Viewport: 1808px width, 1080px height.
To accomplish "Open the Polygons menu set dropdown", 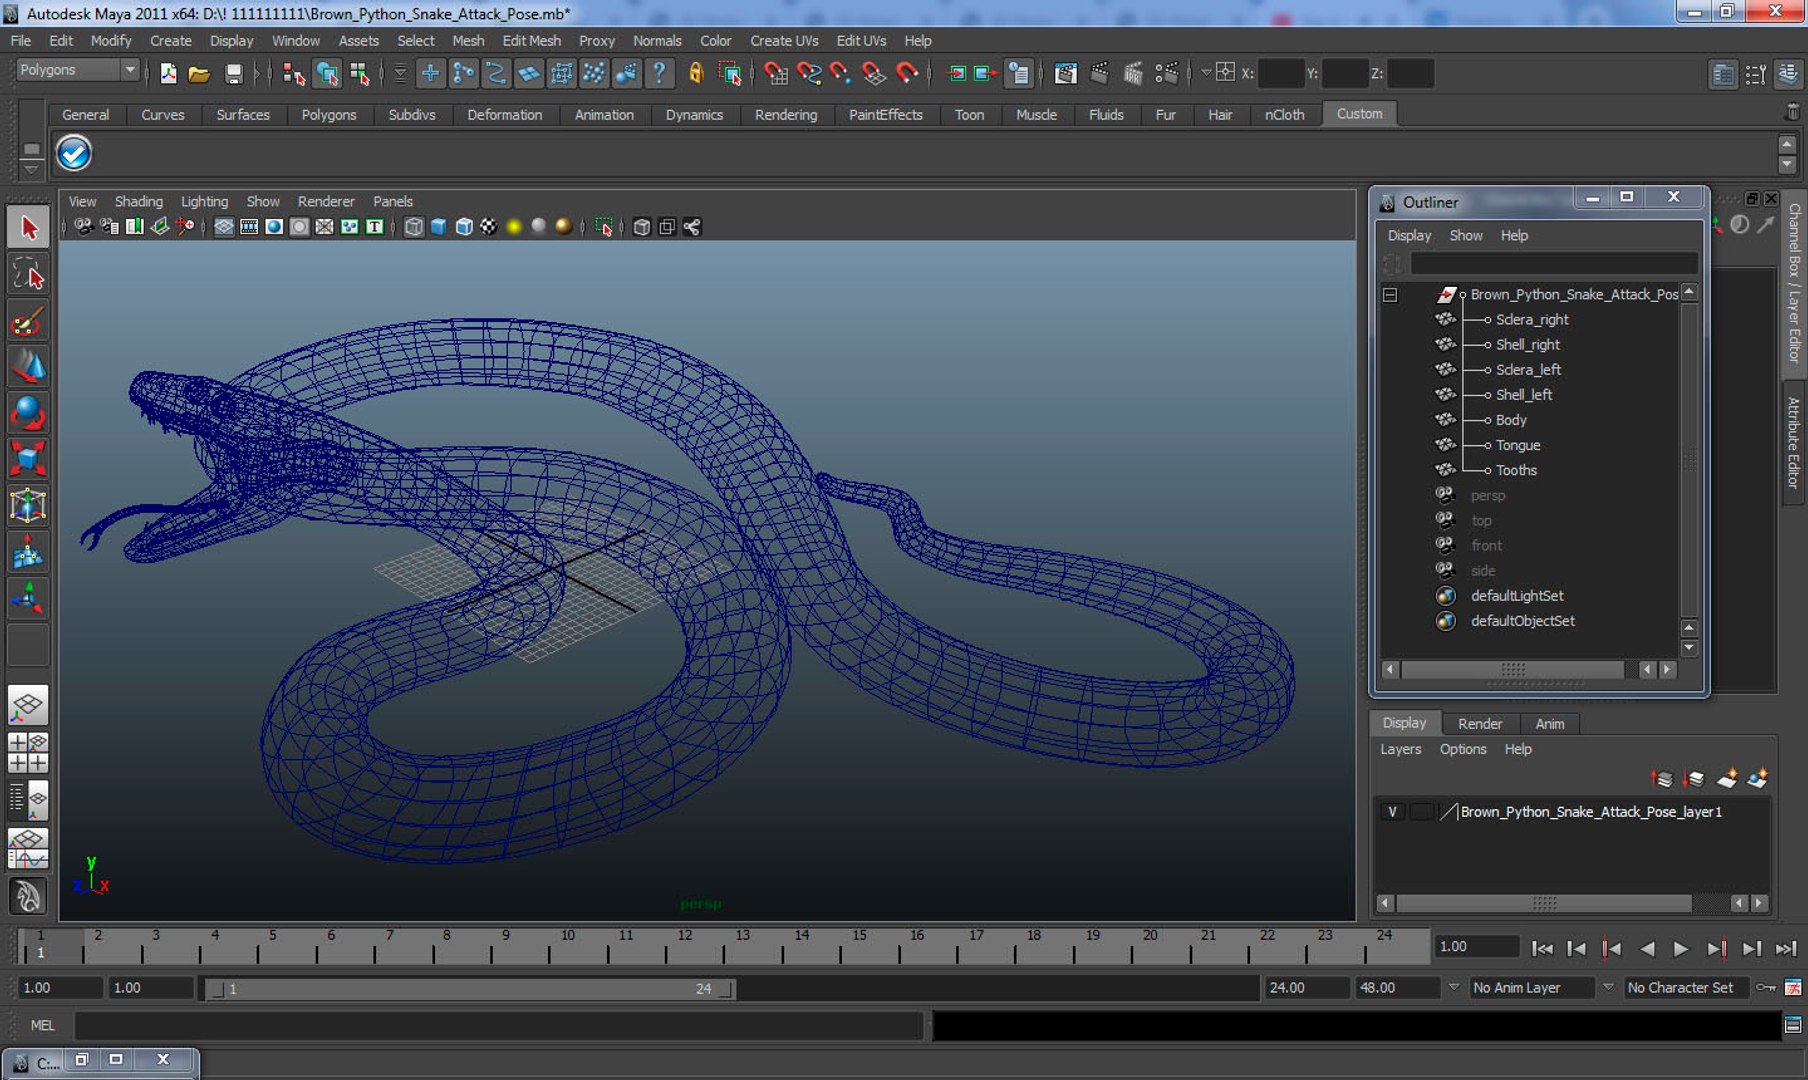I will pyautogui.click(x=77, y=70).
